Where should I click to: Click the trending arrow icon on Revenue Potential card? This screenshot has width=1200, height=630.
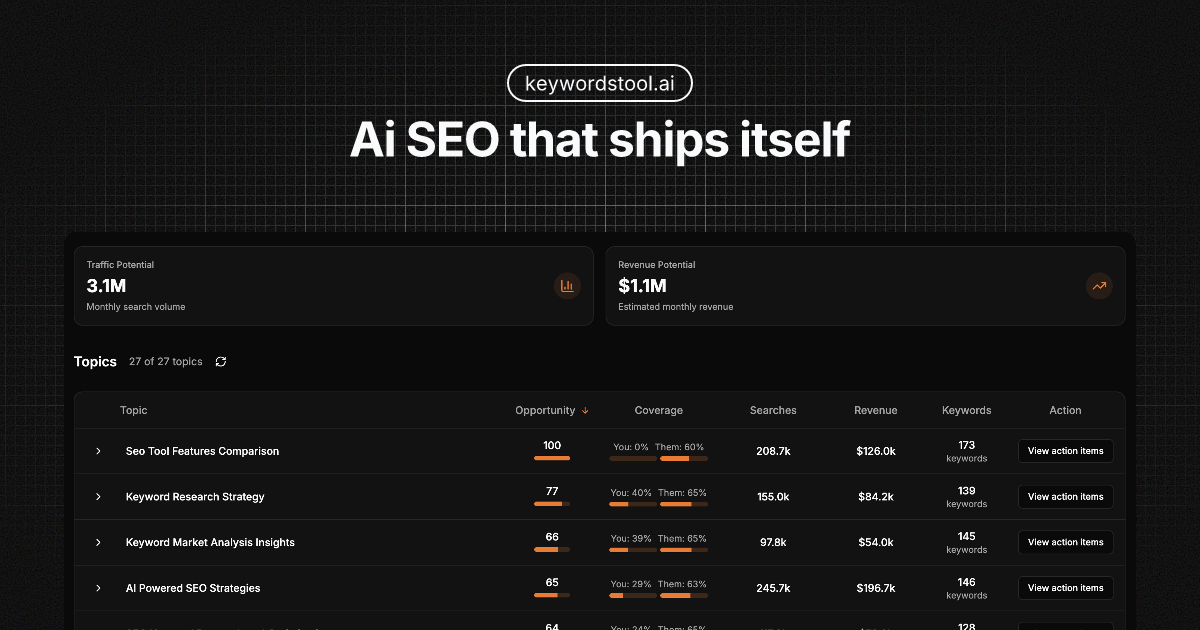(x=1099, y=286)
